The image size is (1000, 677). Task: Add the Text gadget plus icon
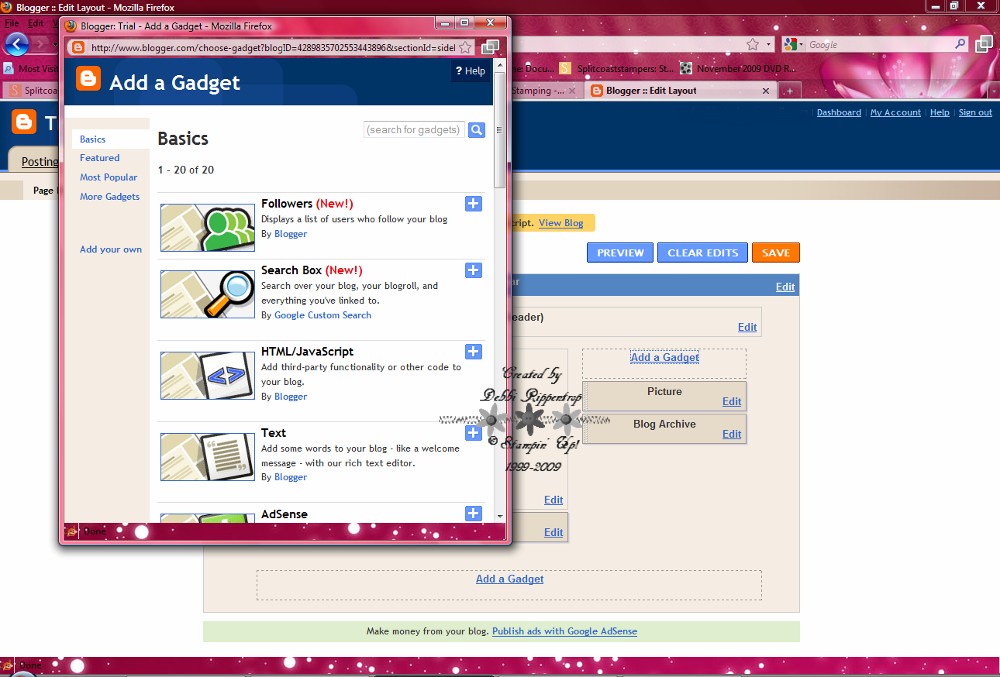click(x=473, y=433)
